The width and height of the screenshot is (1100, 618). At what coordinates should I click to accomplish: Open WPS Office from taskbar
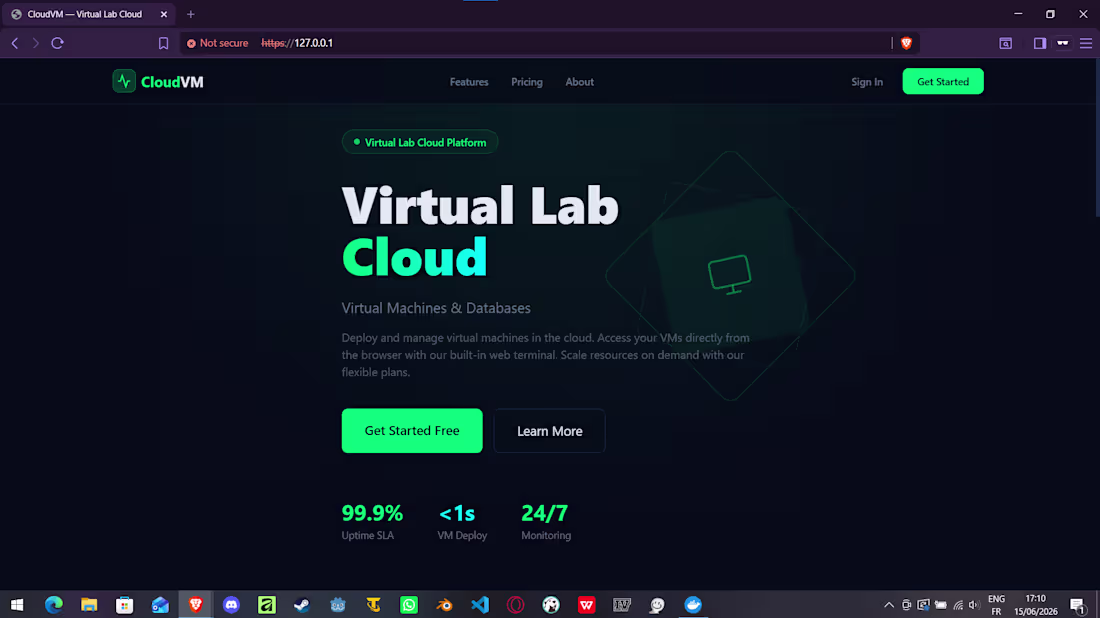586,605
